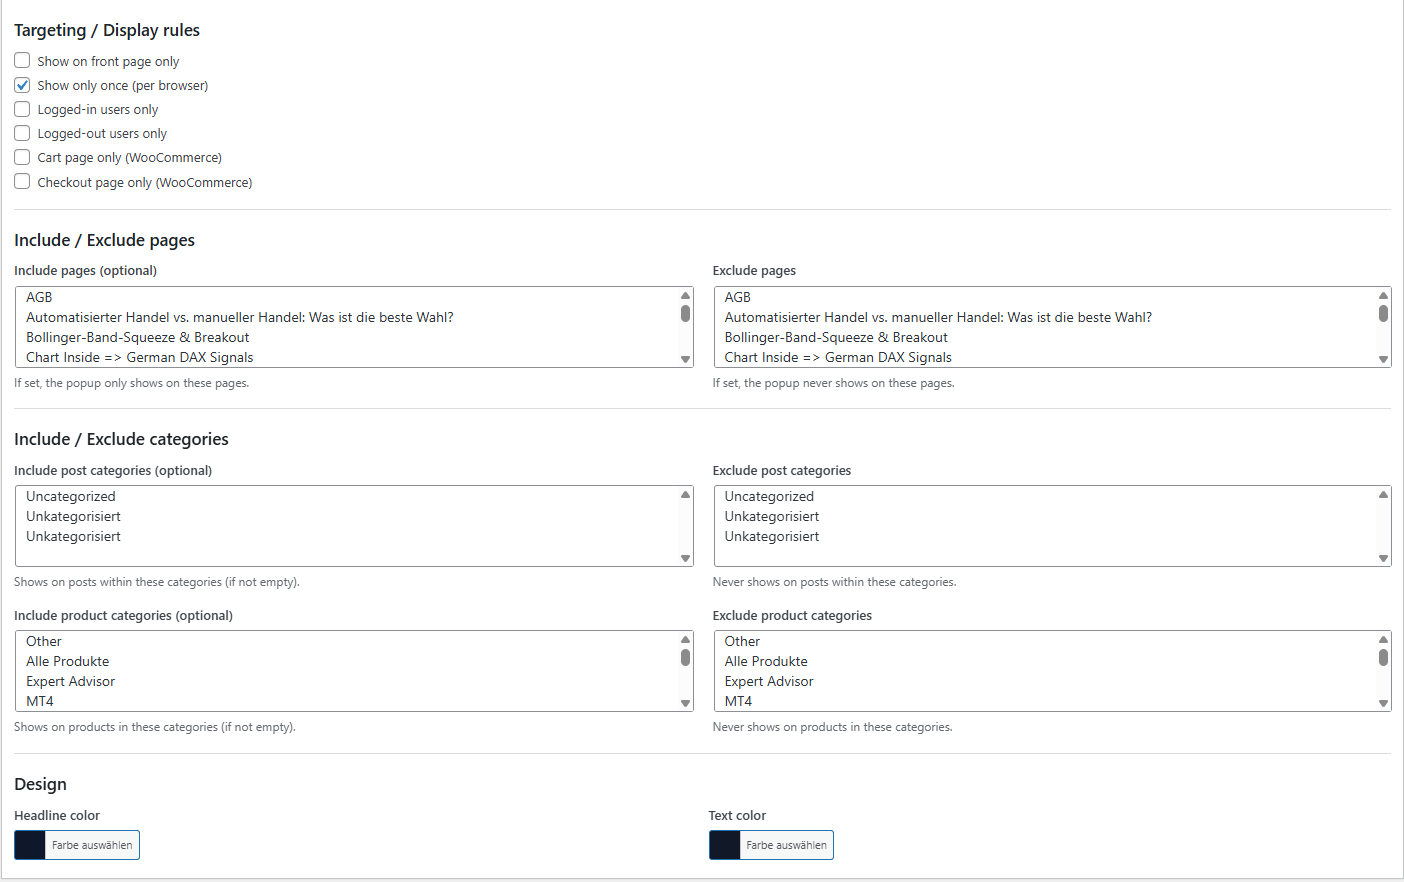Open the Text color swatch
Viewport: 1404px width, 882px height.
(x=725, y=845)
